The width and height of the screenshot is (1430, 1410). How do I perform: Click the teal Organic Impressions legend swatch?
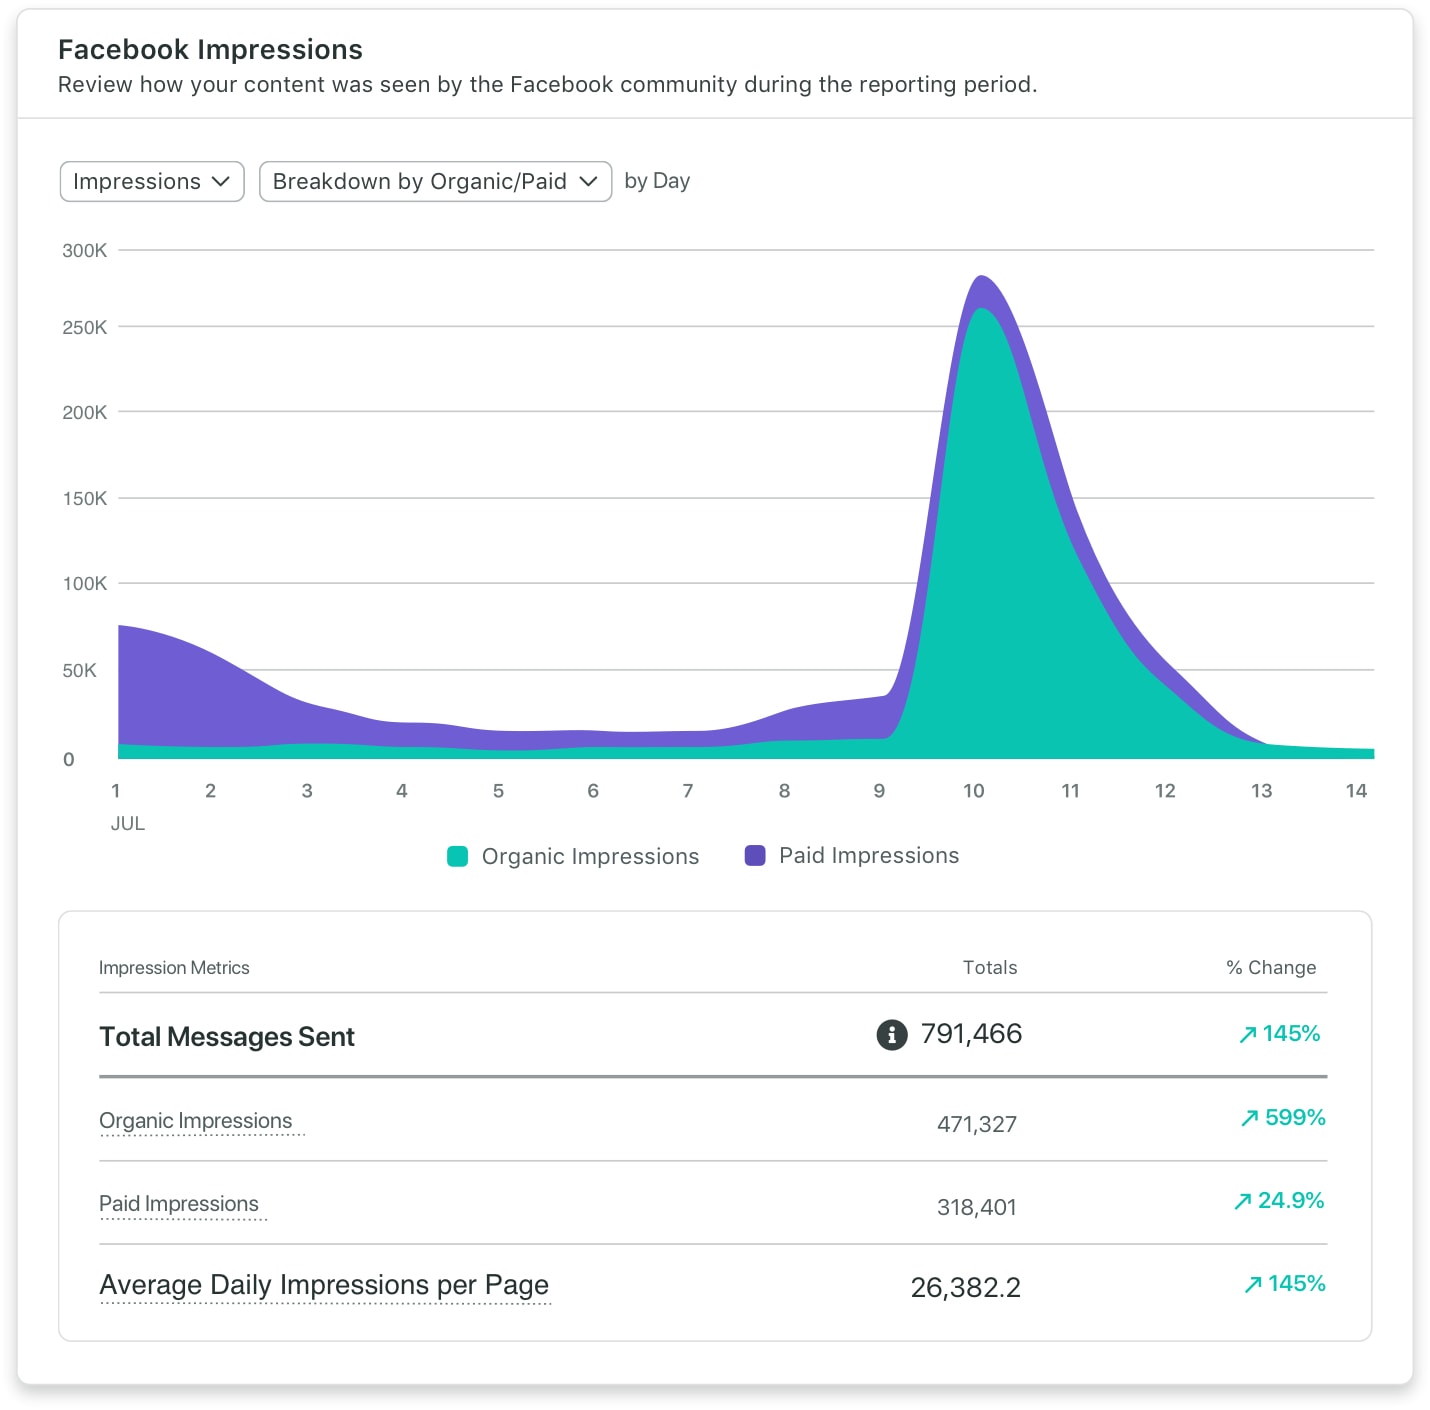coord(457,857)
